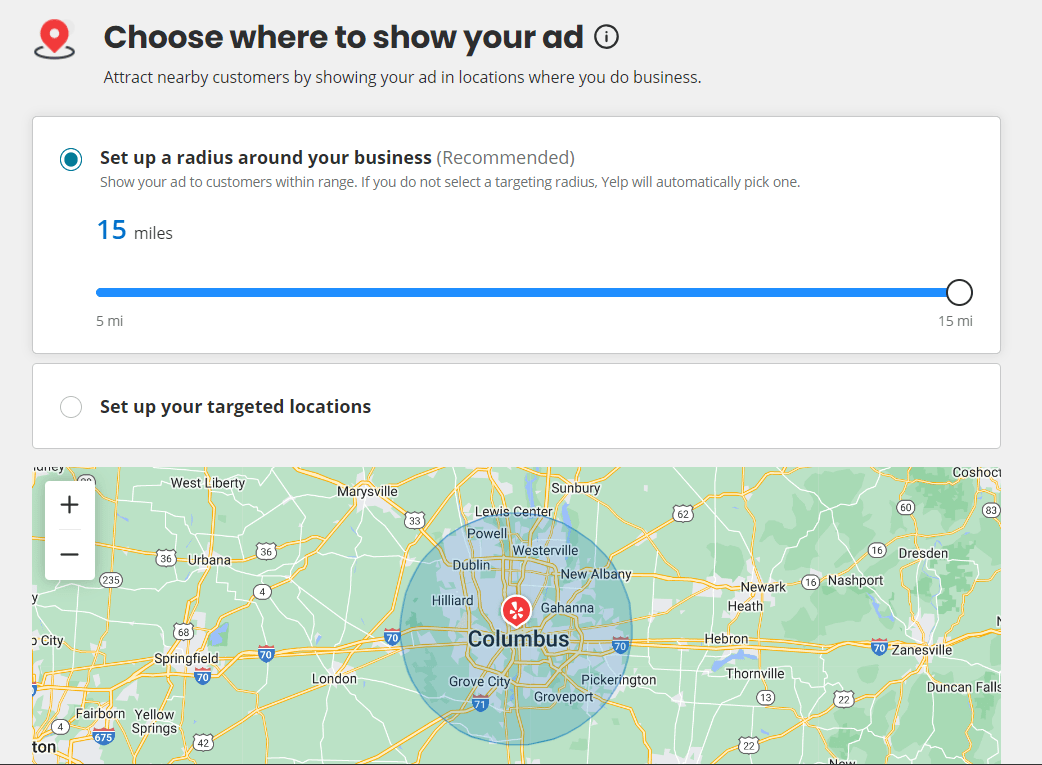Click the route 62 shield on map
Image resolution: width=1042 pixels, height=765 pixels.
coord(683,514)
